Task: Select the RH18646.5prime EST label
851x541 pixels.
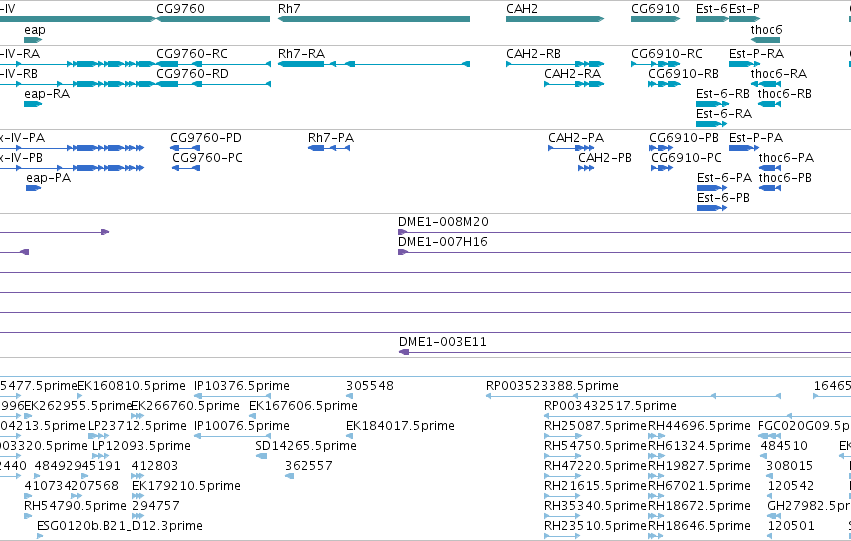Action: coord(699,526)
